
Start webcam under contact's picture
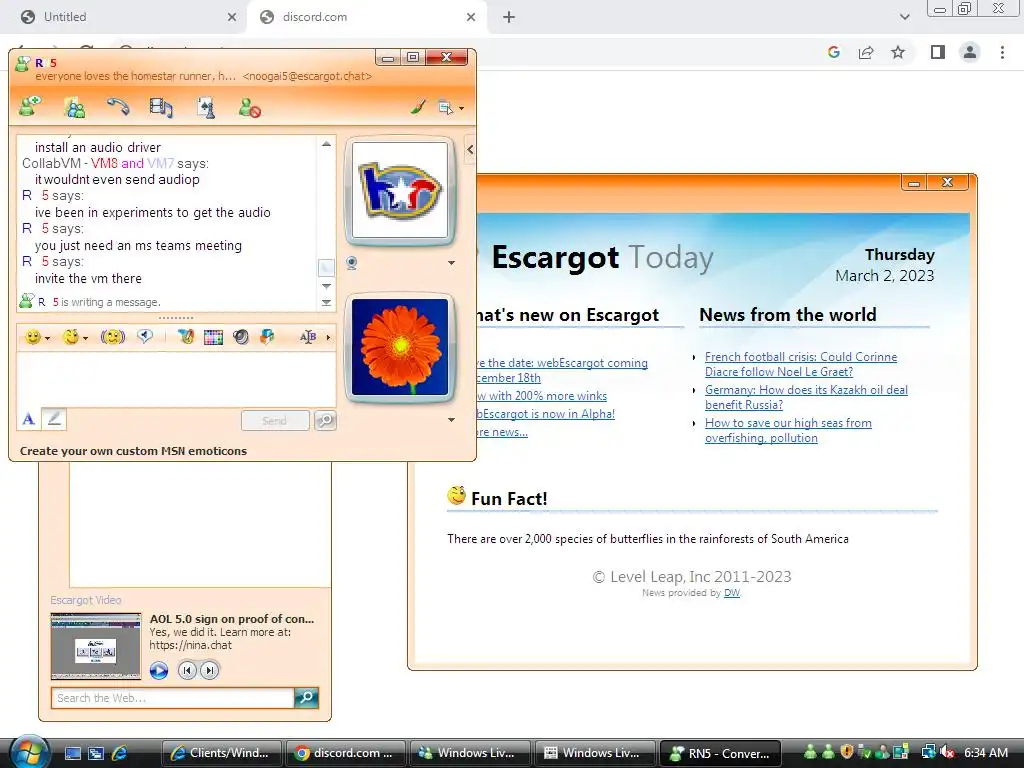(352, 263)
